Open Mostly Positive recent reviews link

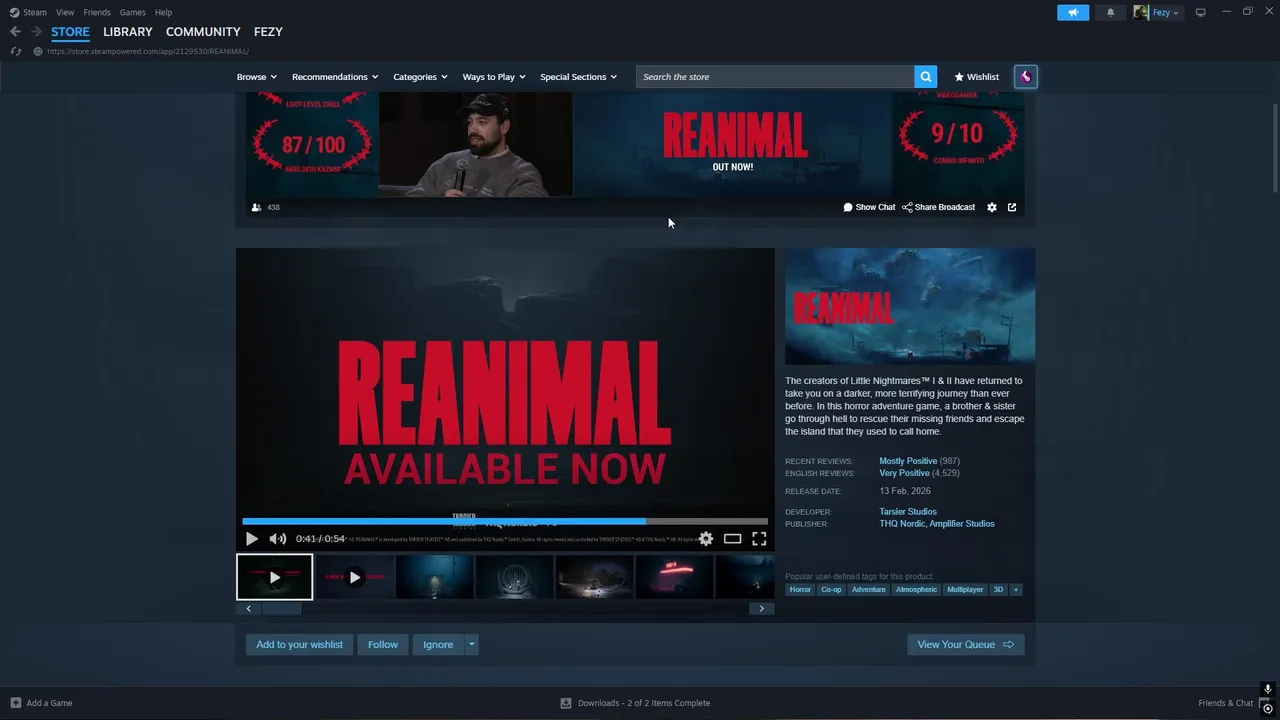(x=908, y=461)
